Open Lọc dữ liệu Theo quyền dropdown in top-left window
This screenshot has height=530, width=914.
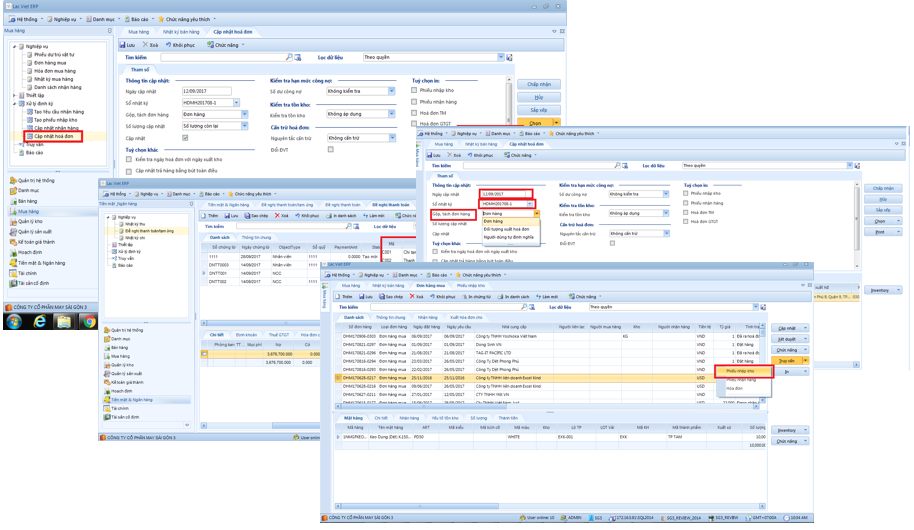pos(501,57)
